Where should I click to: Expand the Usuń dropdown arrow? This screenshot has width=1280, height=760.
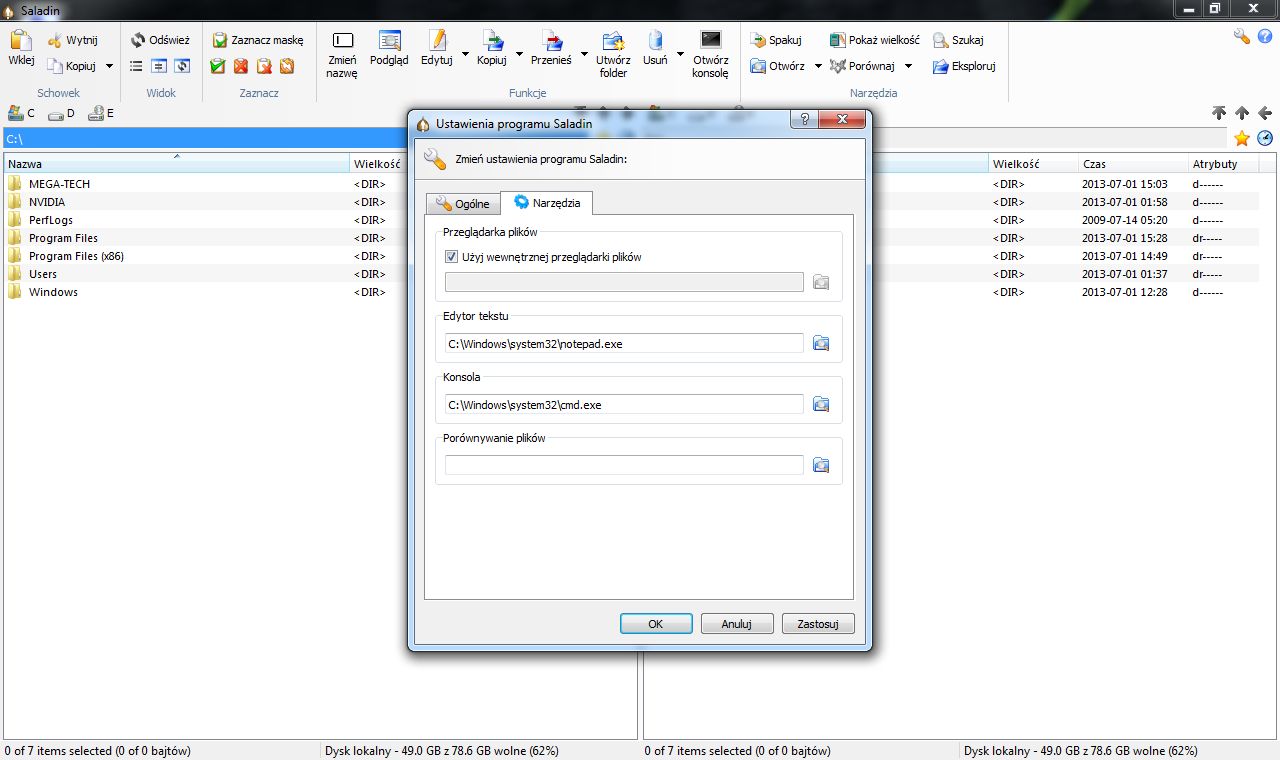tap(680, 54)
